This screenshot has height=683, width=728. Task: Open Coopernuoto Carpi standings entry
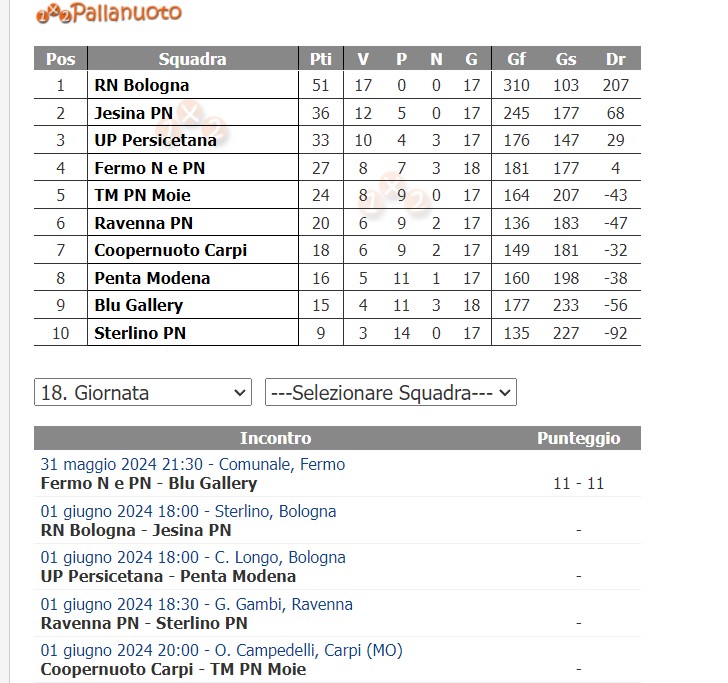[x=170, y=250]
